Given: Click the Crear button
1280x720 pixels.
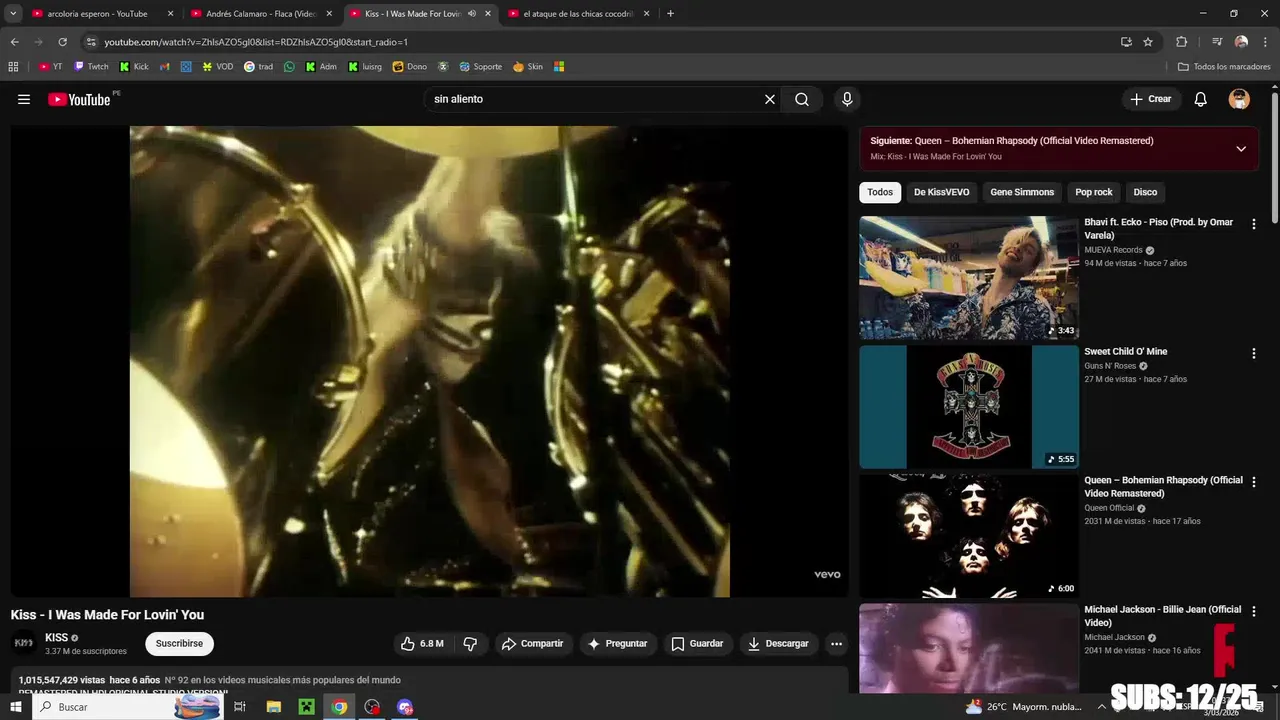Looking at the screenshot, I should tap(1151, 99).
